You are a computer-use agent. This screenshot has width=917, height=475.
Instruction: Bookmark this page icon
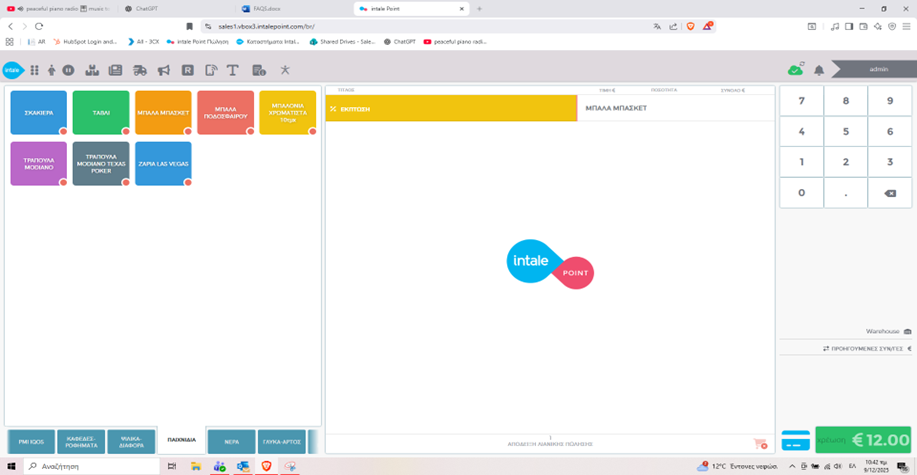(x=189, y=26)
